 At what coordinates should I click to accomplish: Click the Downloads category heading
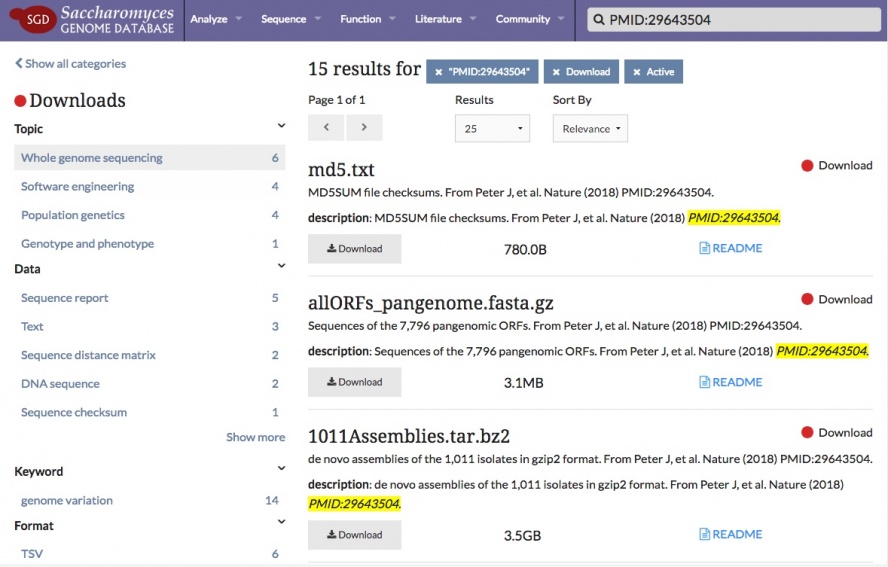(x=77, y=101)
